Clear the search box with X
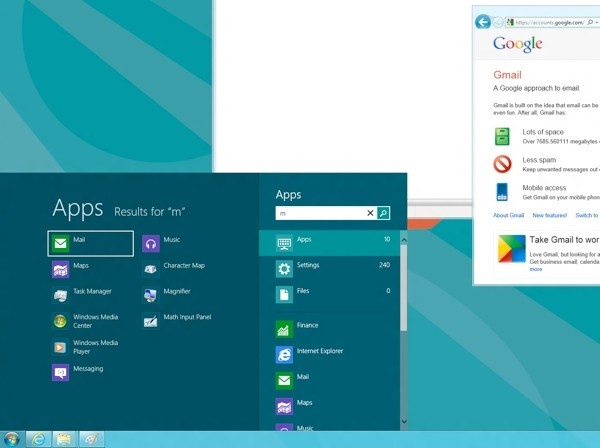Image resolution: width=600 pixels, height=448 pixels. coord(370,213)
